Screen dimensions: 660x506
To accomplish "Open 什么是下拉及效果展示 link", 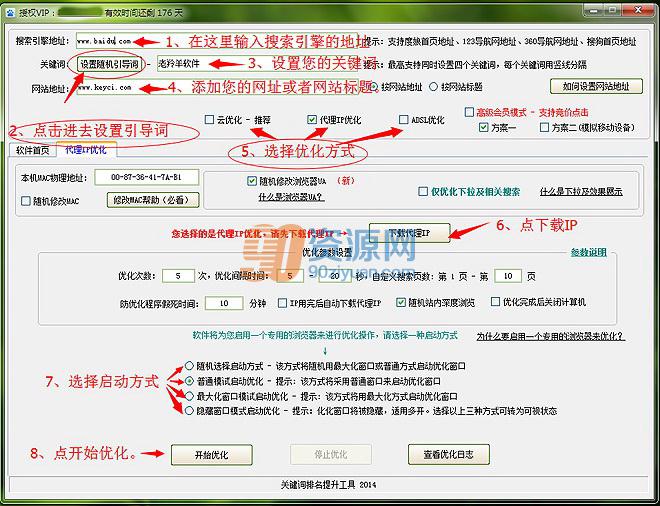I will 581,192.
